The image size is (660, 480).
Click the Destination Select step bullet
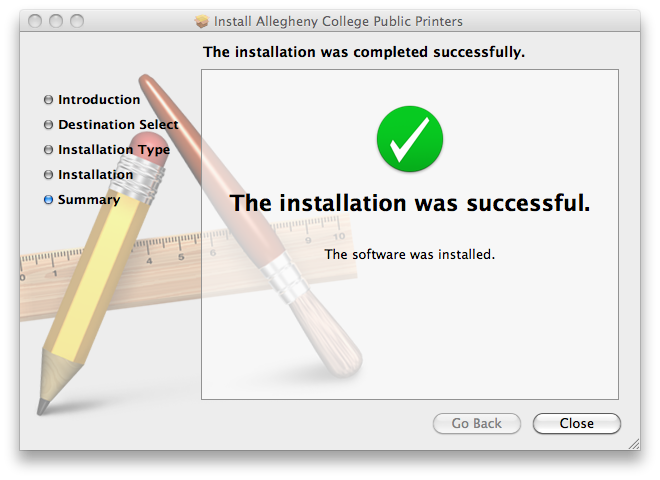tap(48, 125)
